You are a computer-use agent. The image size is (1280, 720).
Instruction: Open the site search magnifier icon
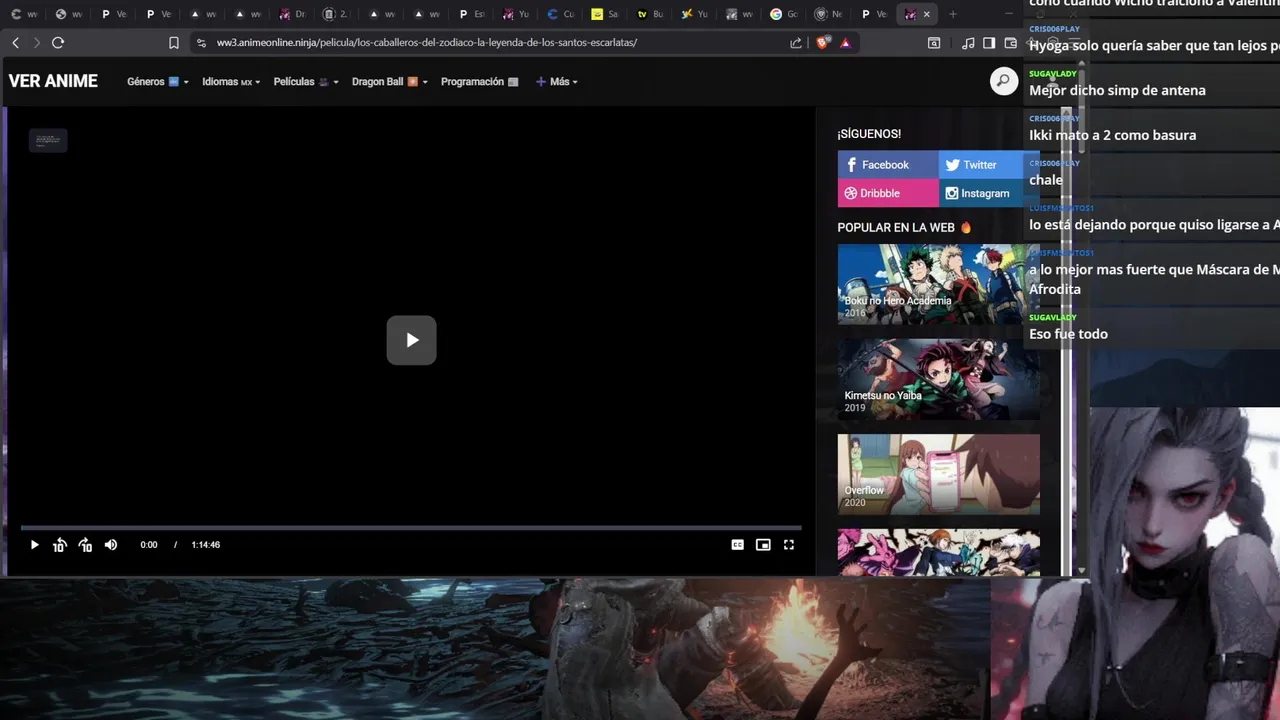(x=1003, y=81)
